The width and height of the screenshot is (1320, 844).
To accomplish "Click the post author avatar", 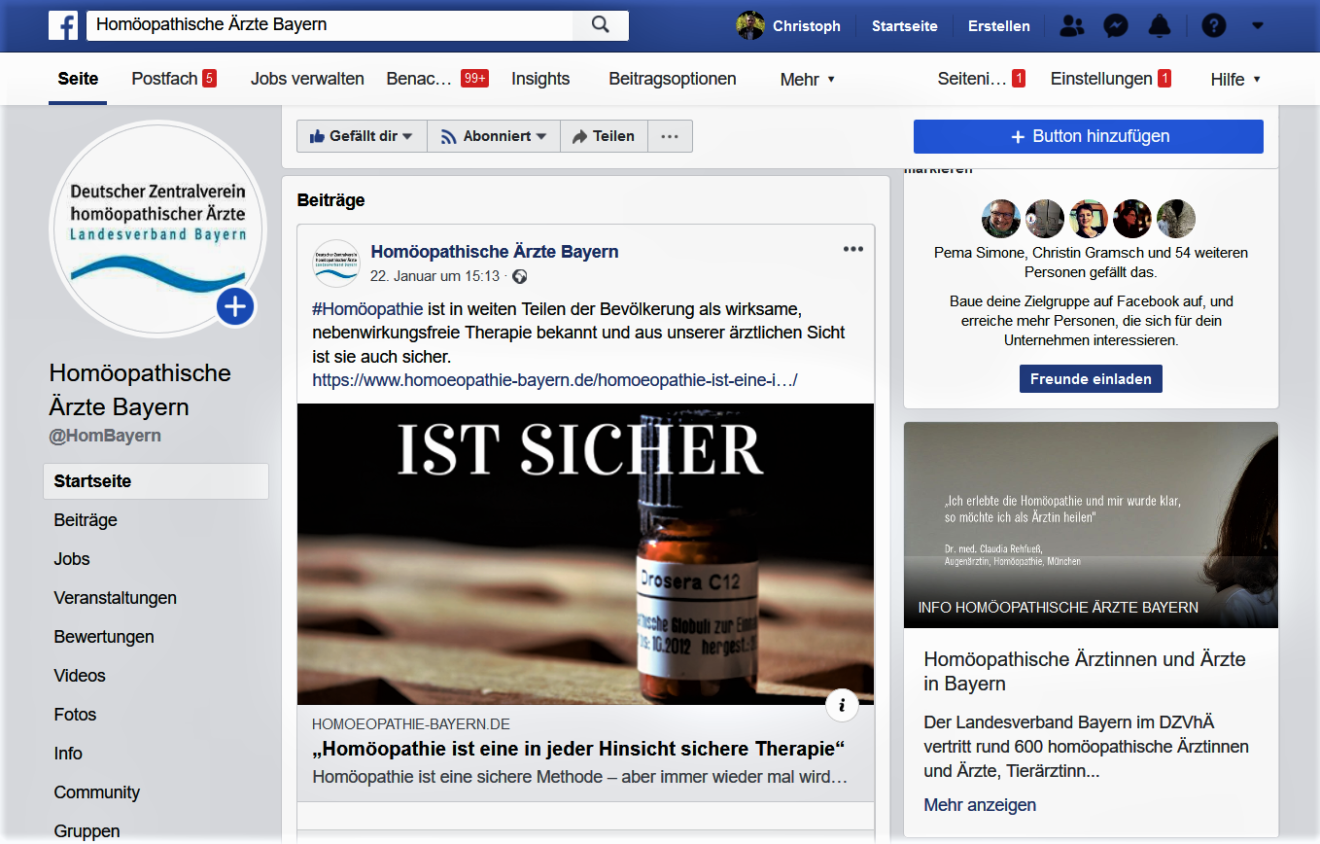I will coord(336,263).
